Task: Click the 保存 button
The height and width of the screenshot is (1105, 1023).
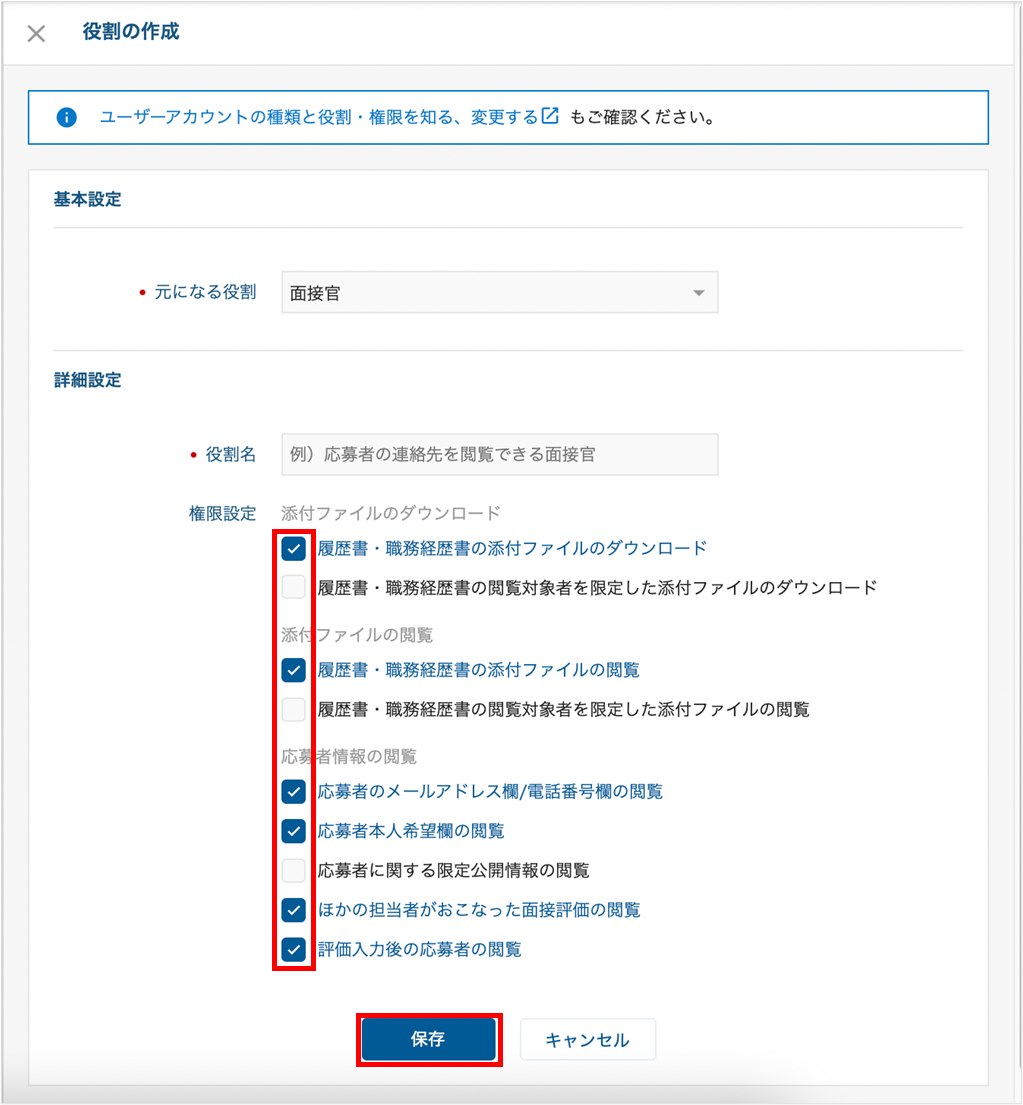Action: pos(428,1039)
